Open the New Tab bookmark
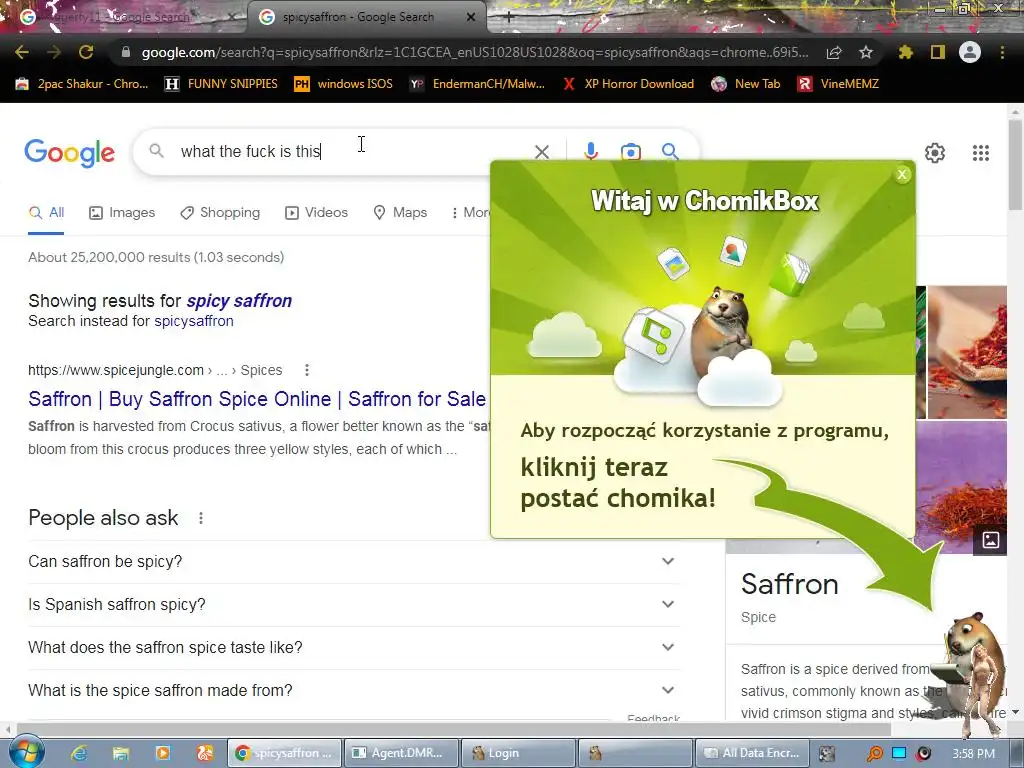Viewport: 1024px width, 768px height. tap(746, 84)
